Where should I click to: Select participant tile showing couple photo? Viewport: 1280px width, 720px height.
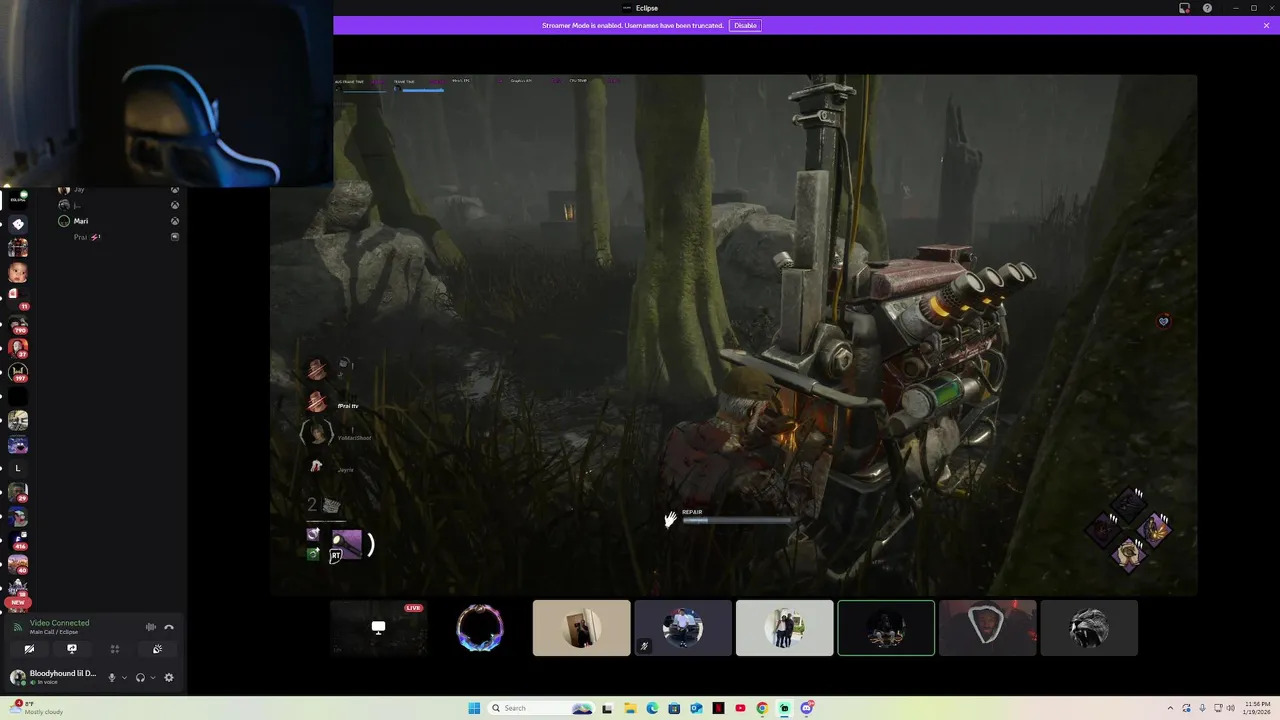[785, 628]
